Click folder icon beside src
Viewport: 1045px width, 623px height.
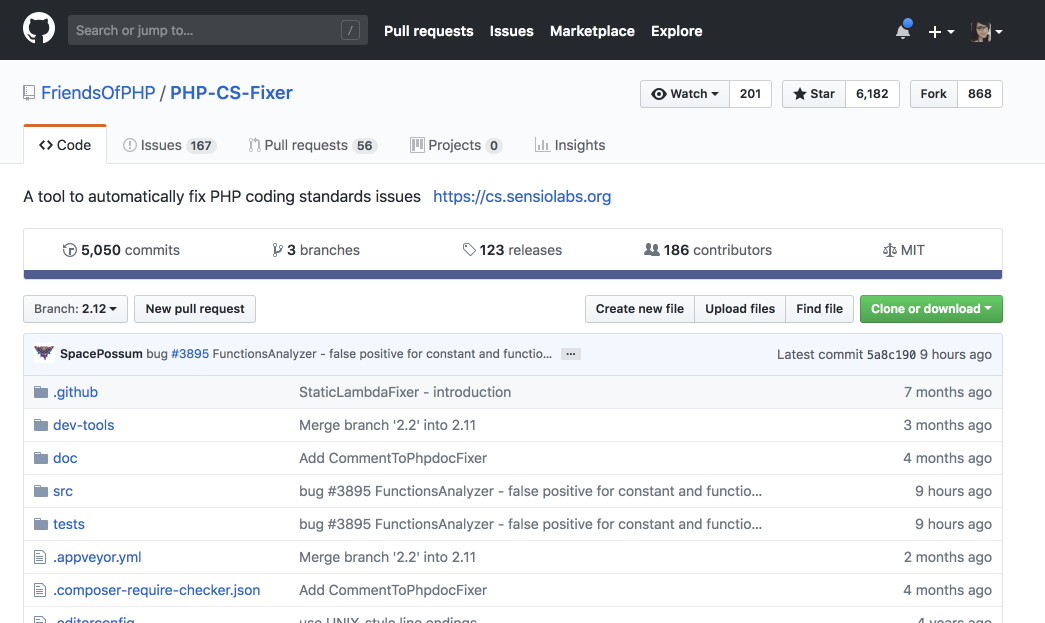click(x=41, y=491)
